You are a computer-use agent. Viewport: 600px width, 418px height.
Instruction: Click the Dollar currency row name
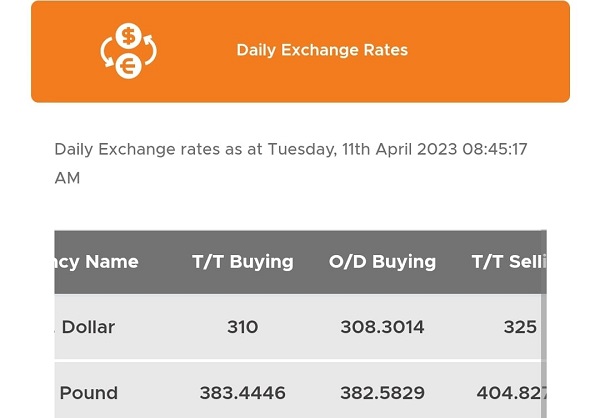pos(88,327)
